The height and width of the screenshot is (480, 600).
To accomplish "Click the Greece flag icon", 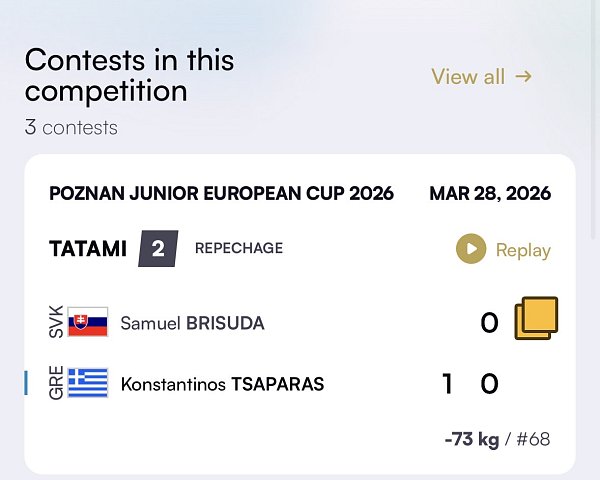I will pos(88,383).
